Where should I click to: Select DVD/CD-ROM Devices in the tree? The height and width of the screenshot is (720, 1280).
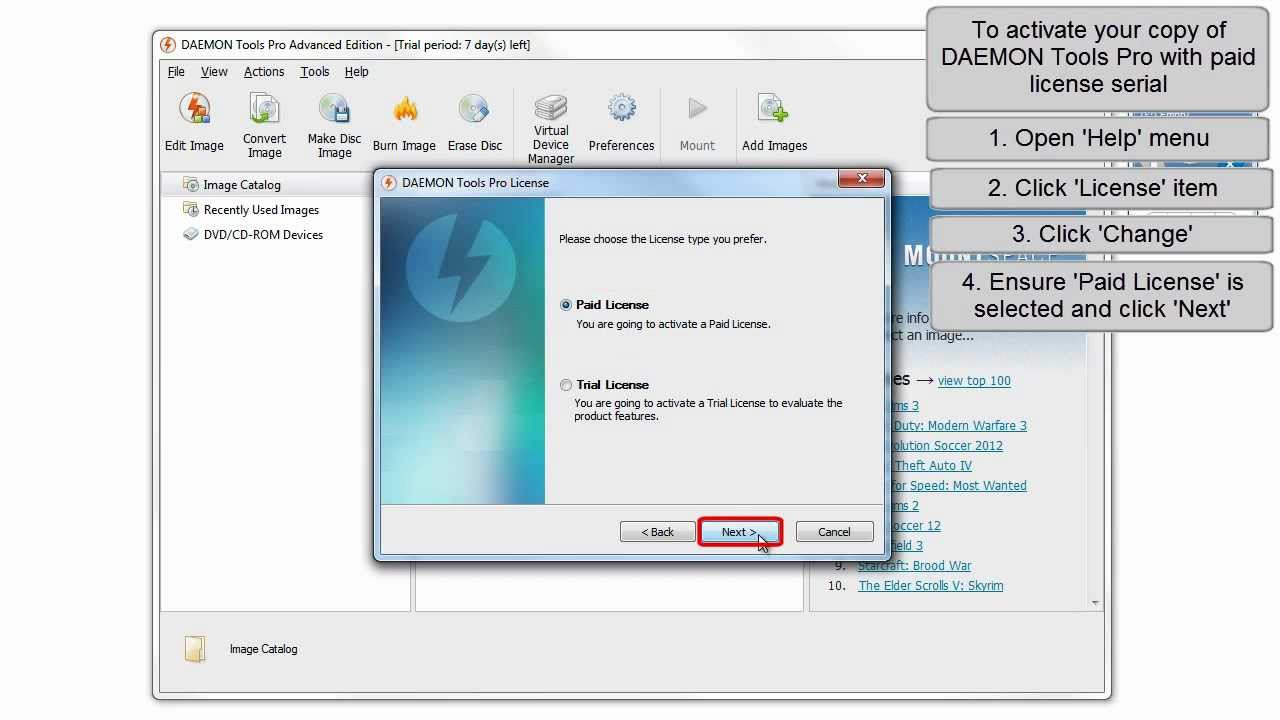click(263, 235)
